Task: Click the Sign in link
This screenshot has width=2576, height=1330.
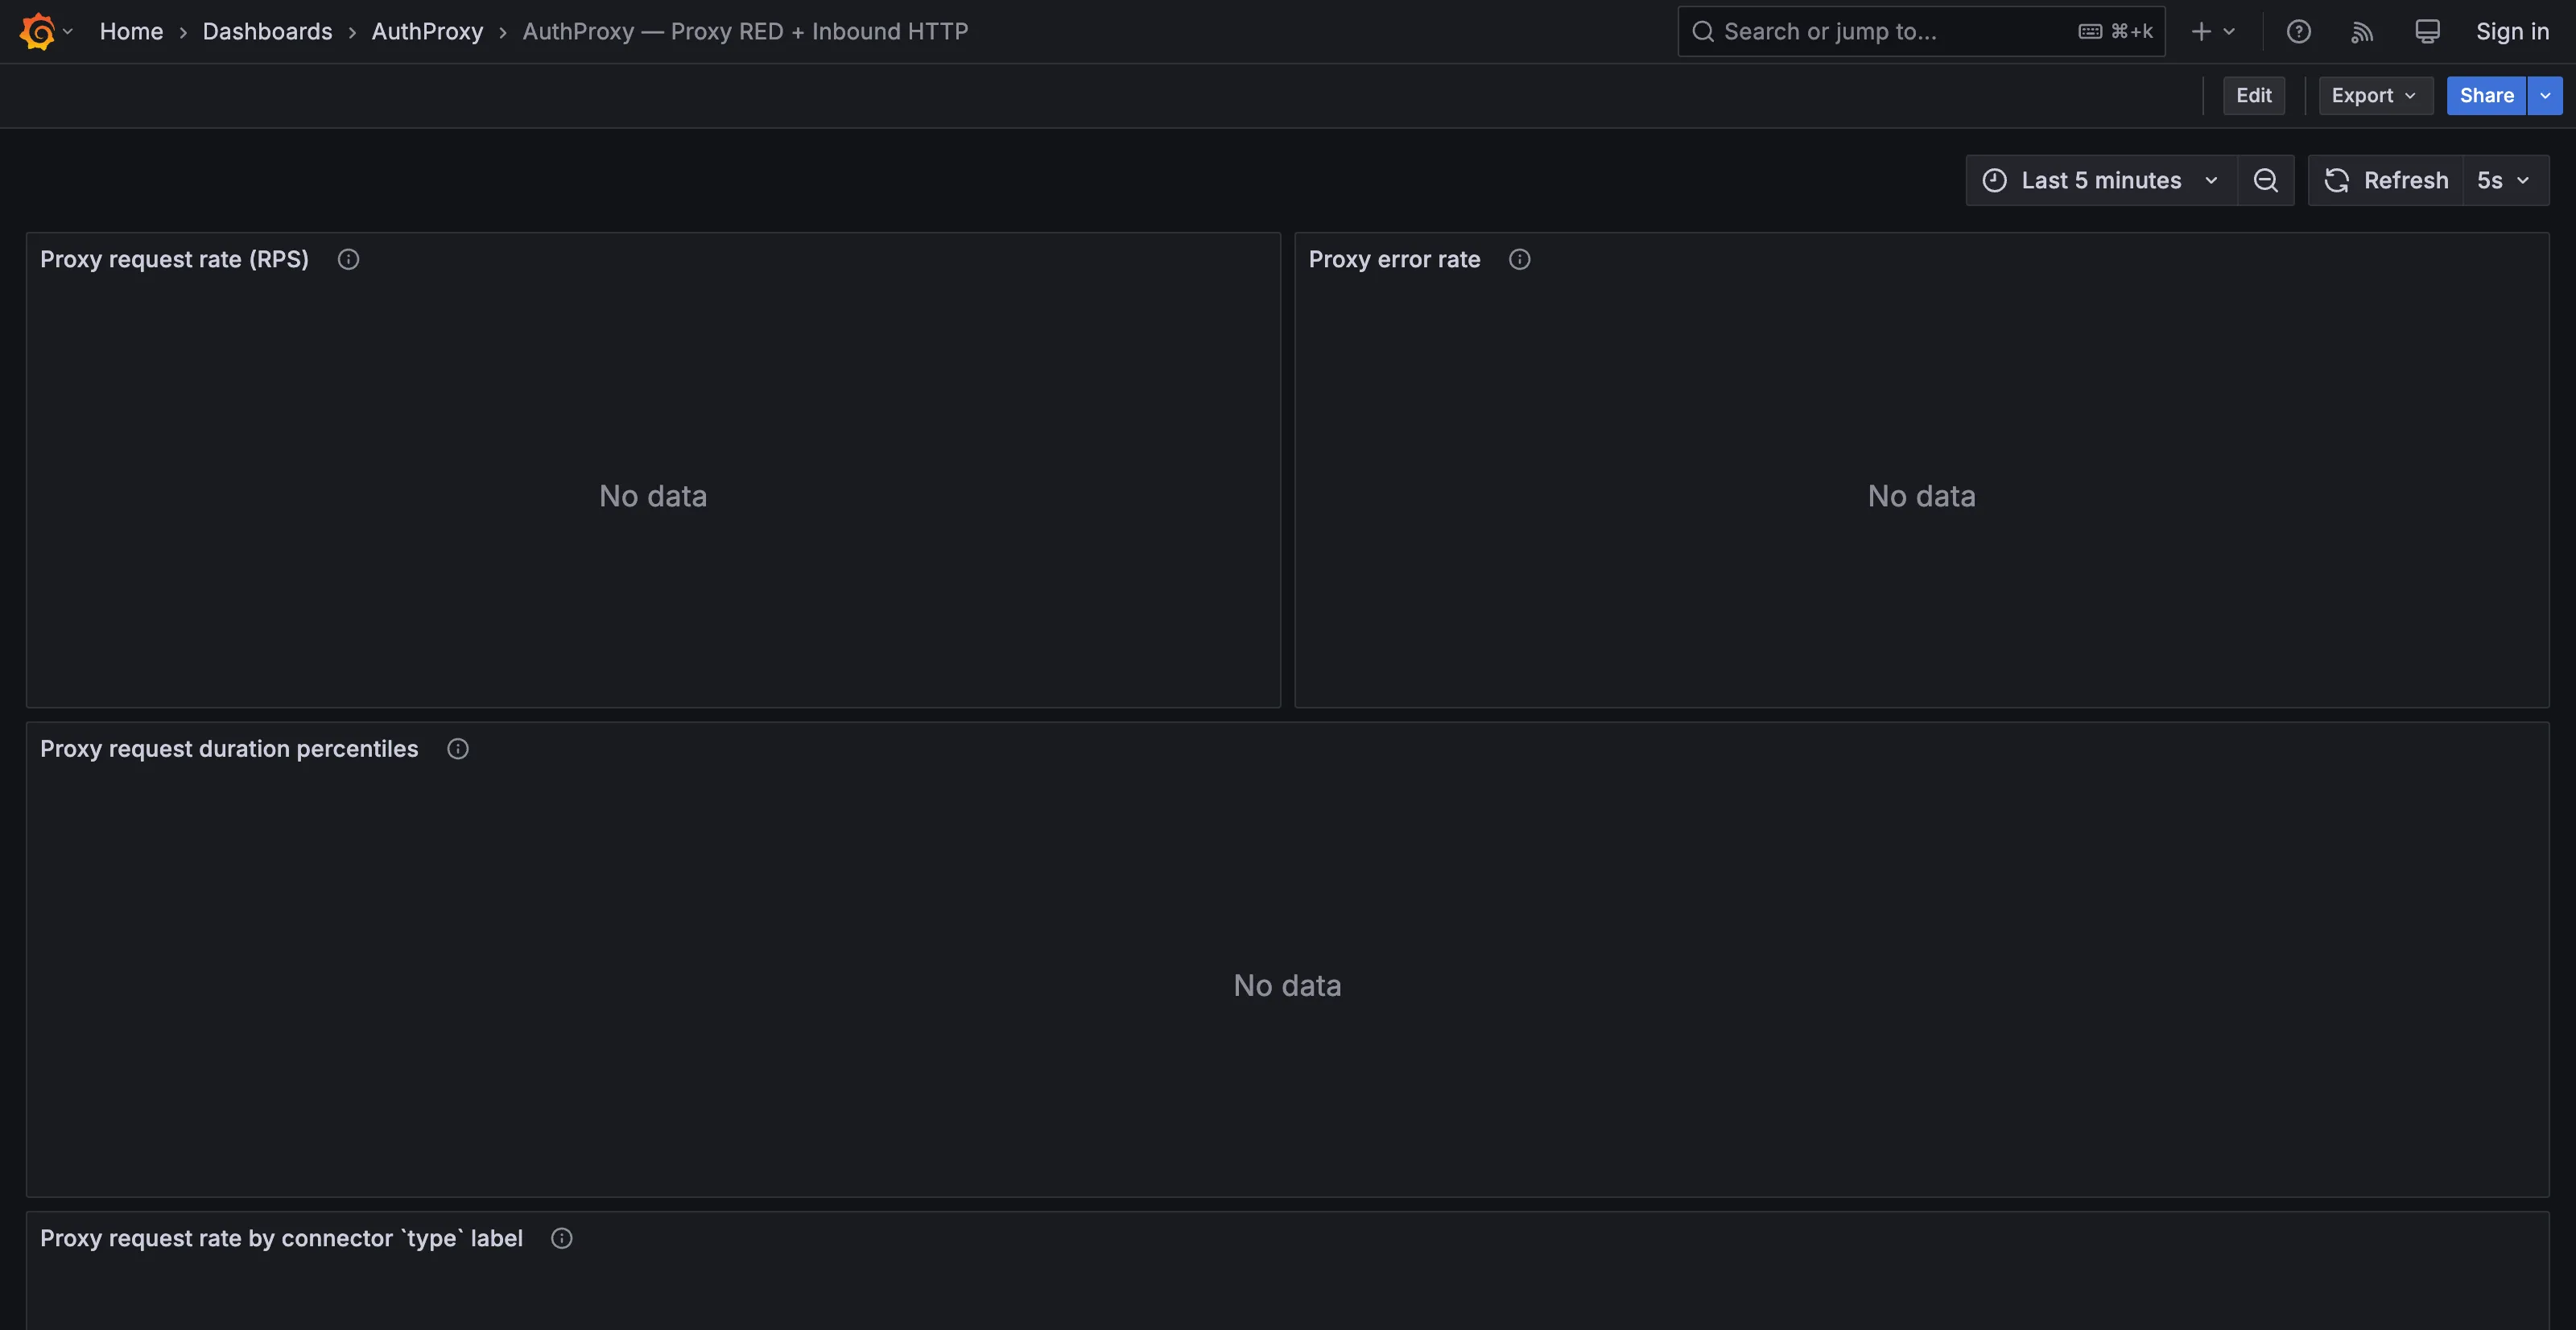Action: click(x=2512, y=31)
